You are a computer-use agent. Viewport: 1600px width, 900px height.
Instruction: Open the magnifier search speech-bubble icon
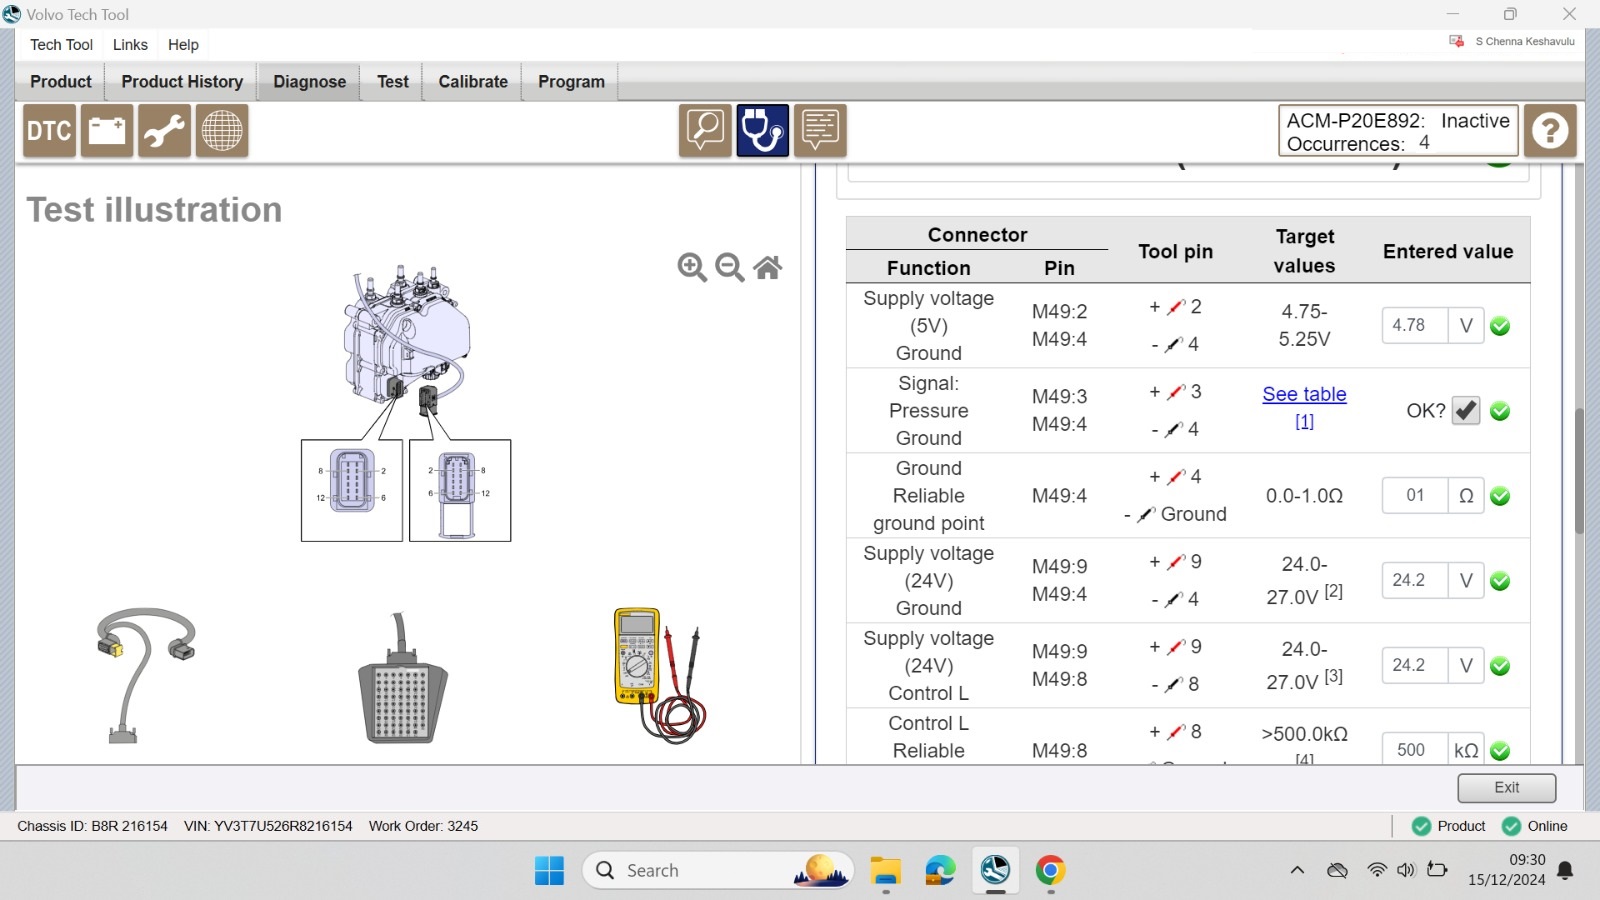(705, 131)
